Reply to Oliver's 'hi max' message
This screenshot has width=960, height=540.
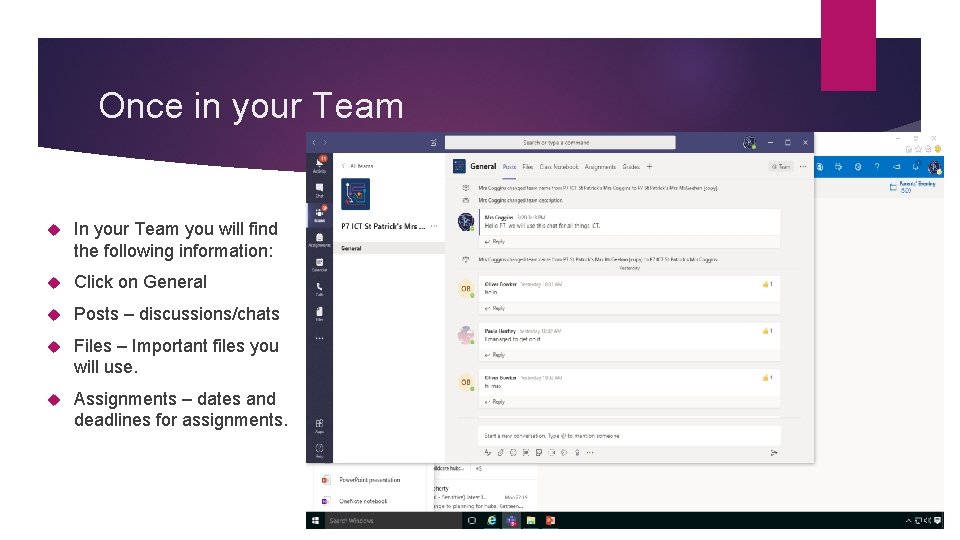[x=495, y=402]
